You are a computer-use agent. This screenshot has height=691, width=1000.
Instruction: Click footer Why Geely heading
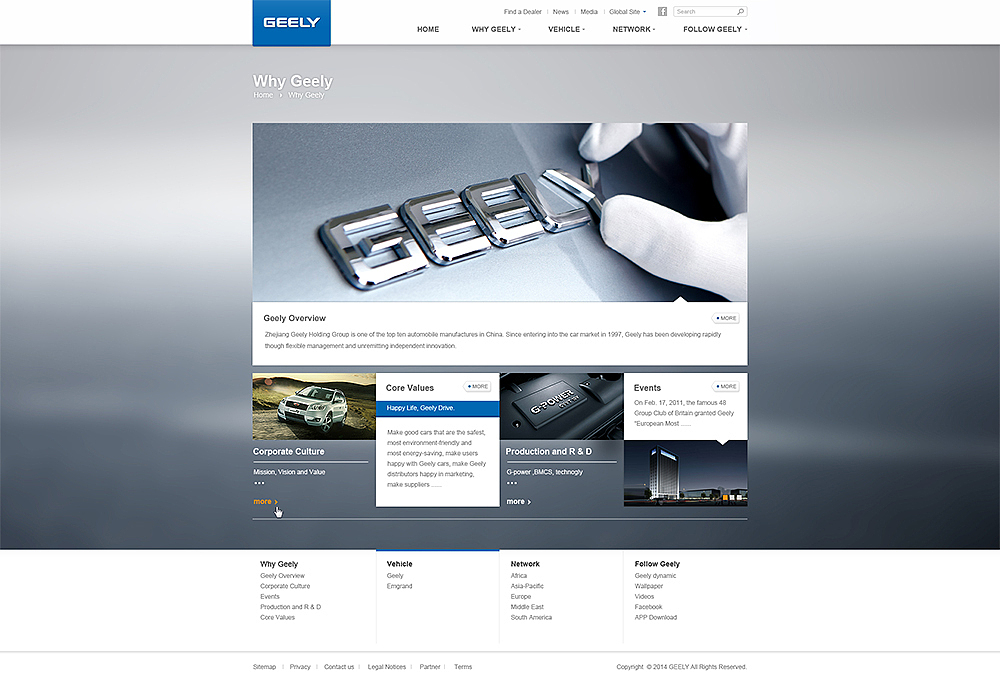click(x=279, y=564)
